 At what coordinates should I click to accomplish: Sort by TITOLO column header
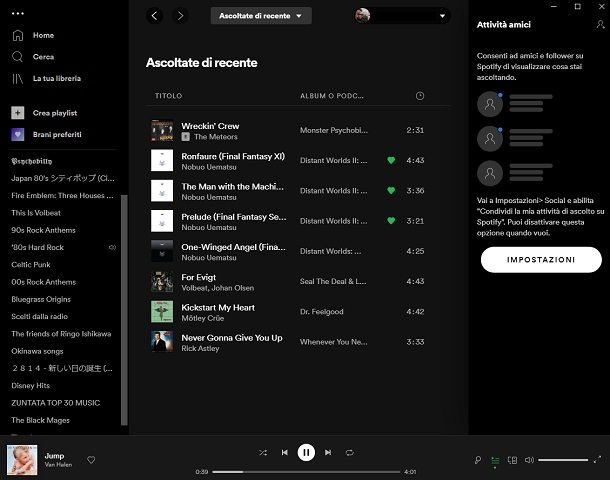168,96
